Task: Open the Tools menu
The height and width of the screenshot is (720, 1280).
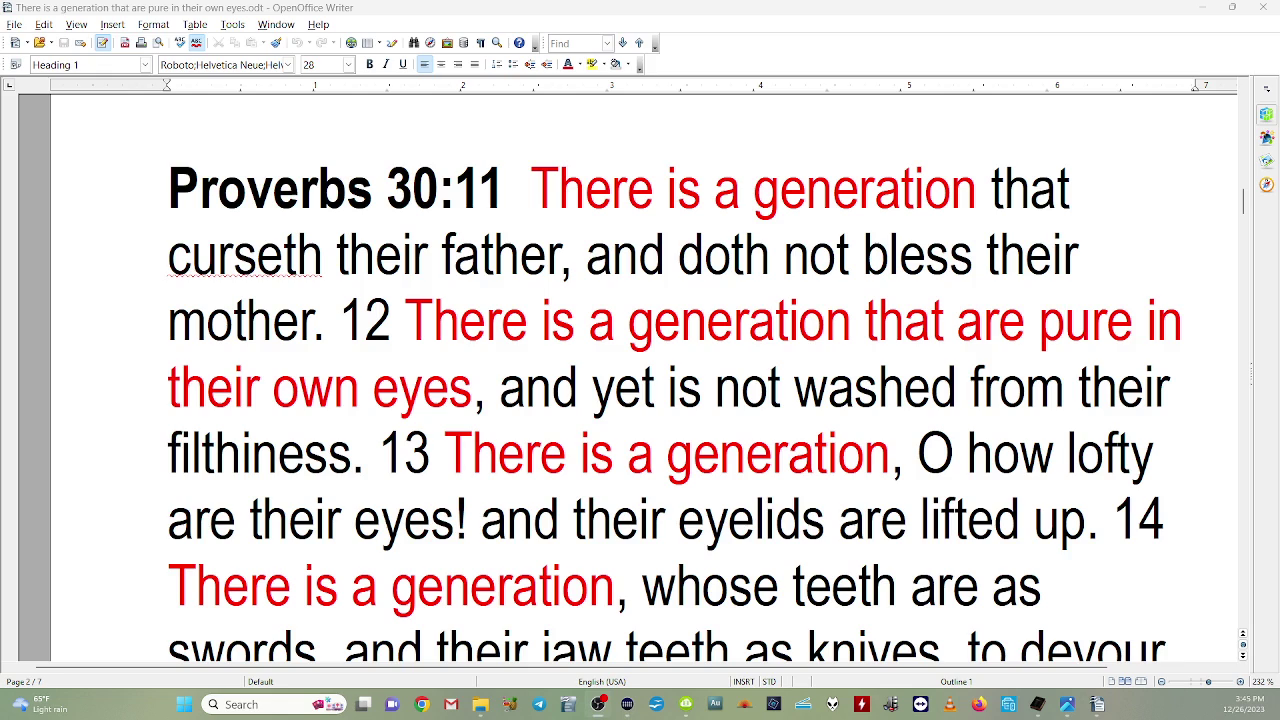Action: (232, 24)
